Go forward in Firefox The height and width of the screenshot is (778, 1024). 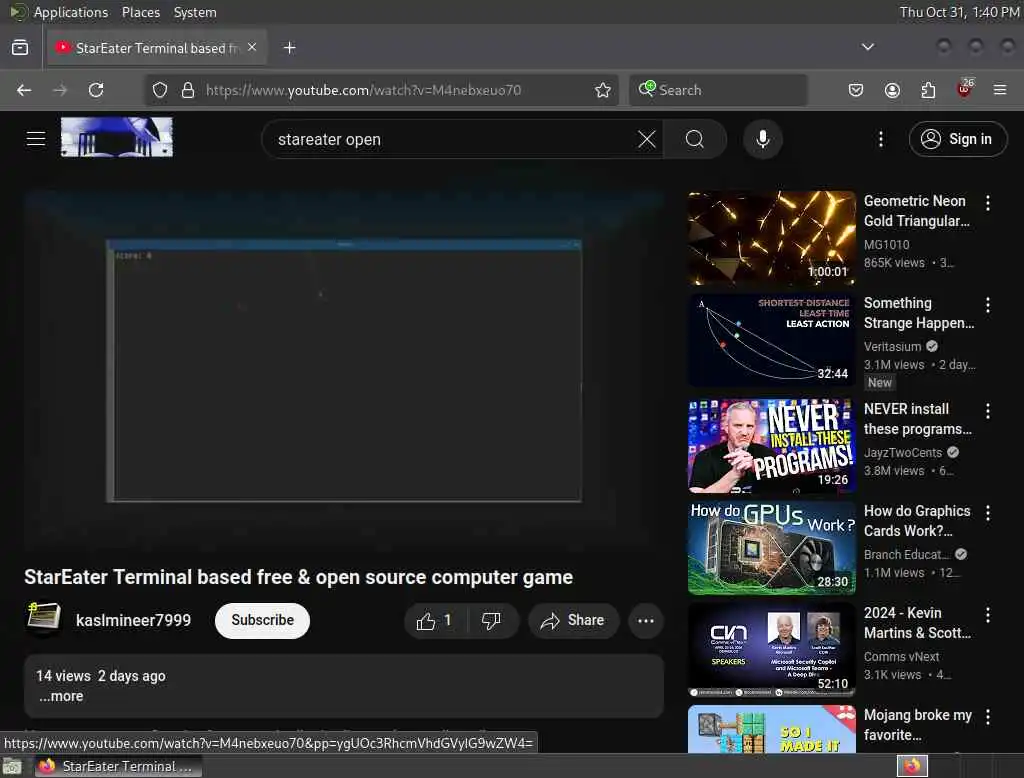tap(60, 90)
